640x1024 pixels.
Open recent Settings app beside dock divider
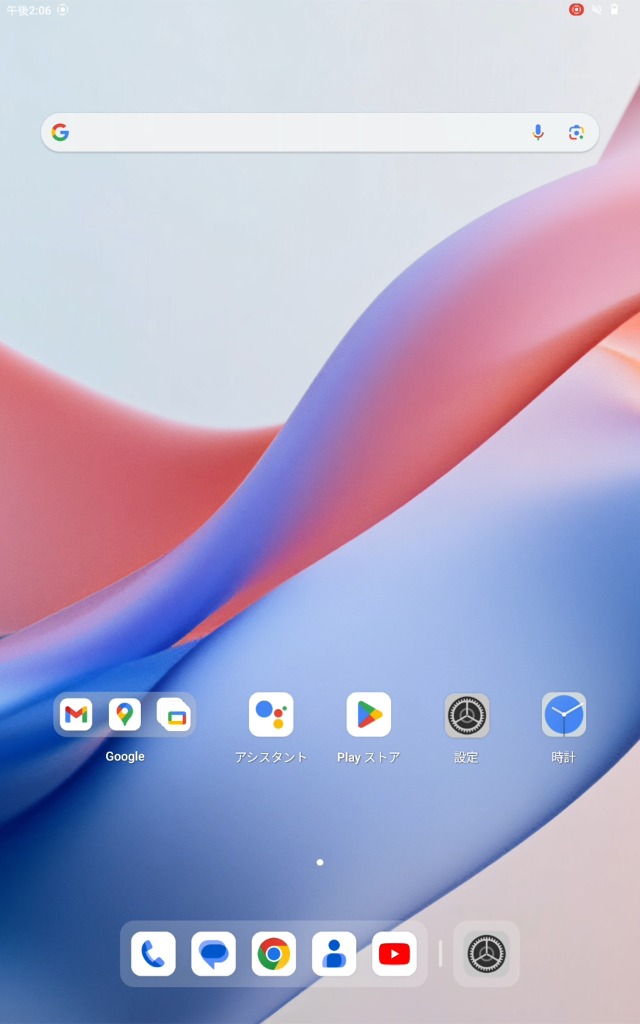point(487,954)
